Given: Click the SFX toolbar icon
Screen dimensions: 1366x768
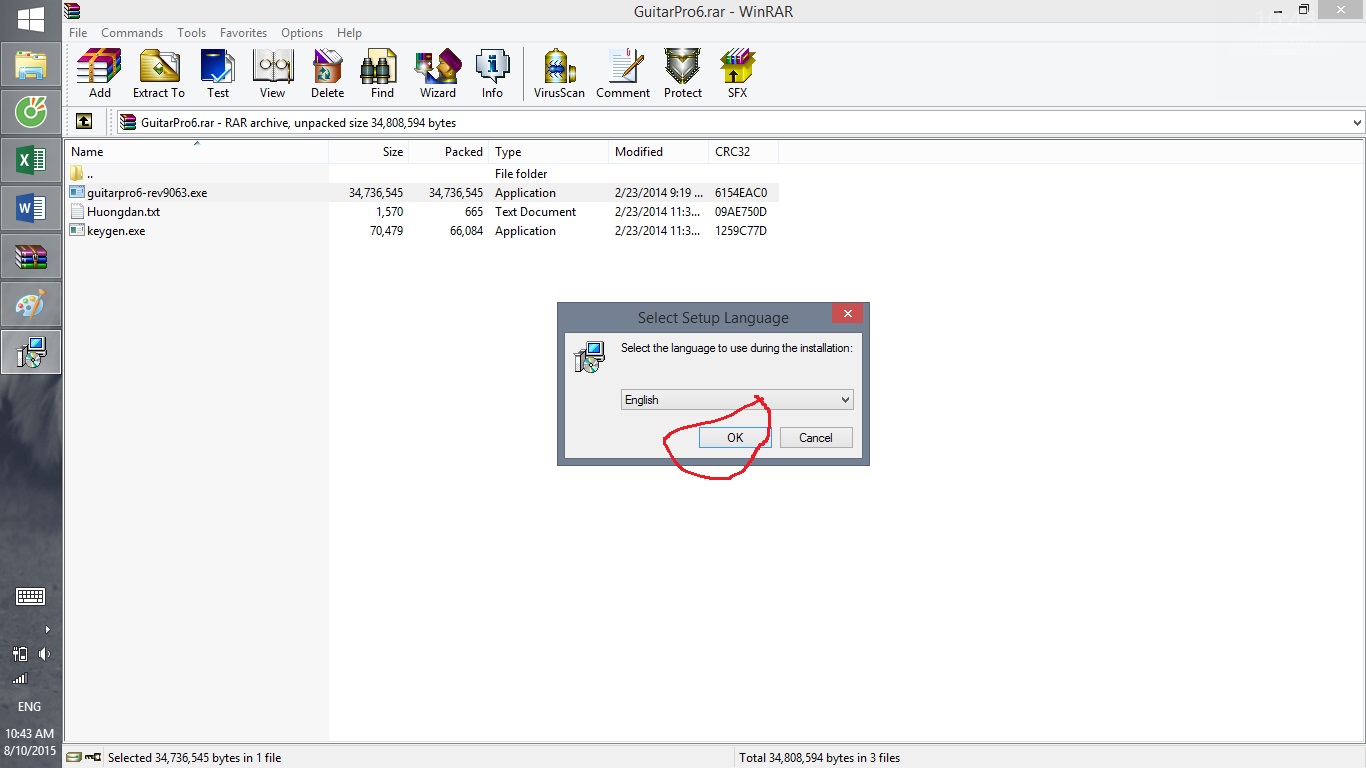Looking at the screenshot, I should (737, 74).
